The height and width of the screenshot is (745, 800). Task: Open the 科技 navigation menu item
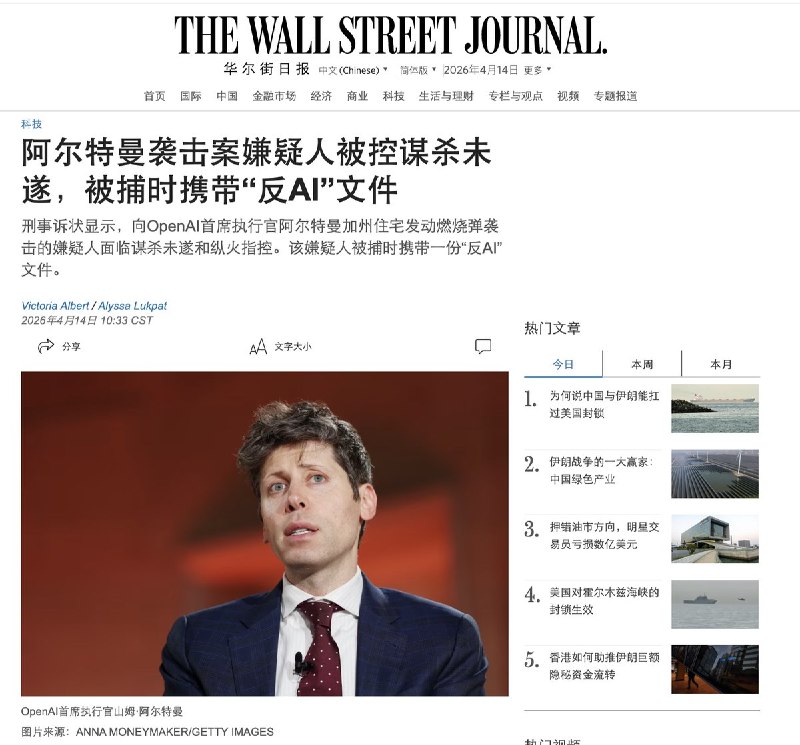point(393,96)
